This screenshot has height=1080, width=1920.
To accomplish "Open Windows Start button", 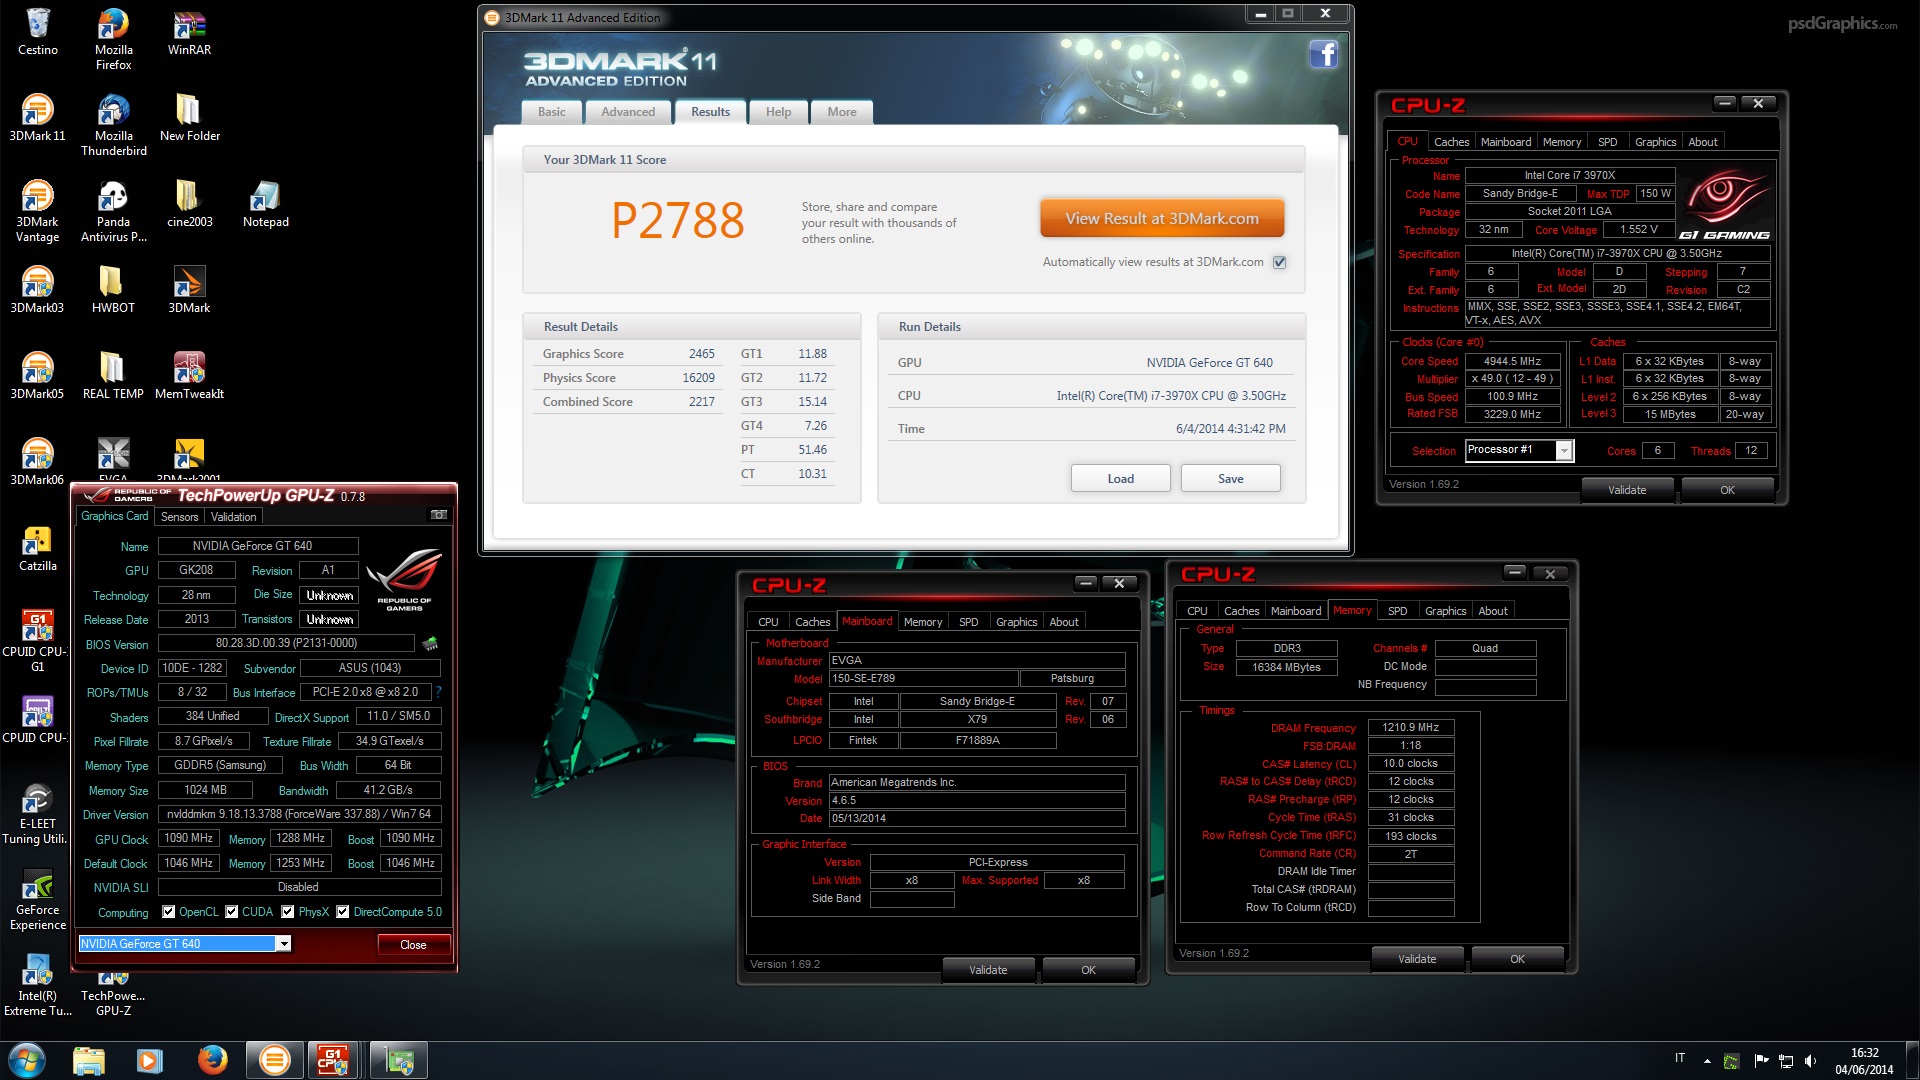I will tap(27, 1060).
